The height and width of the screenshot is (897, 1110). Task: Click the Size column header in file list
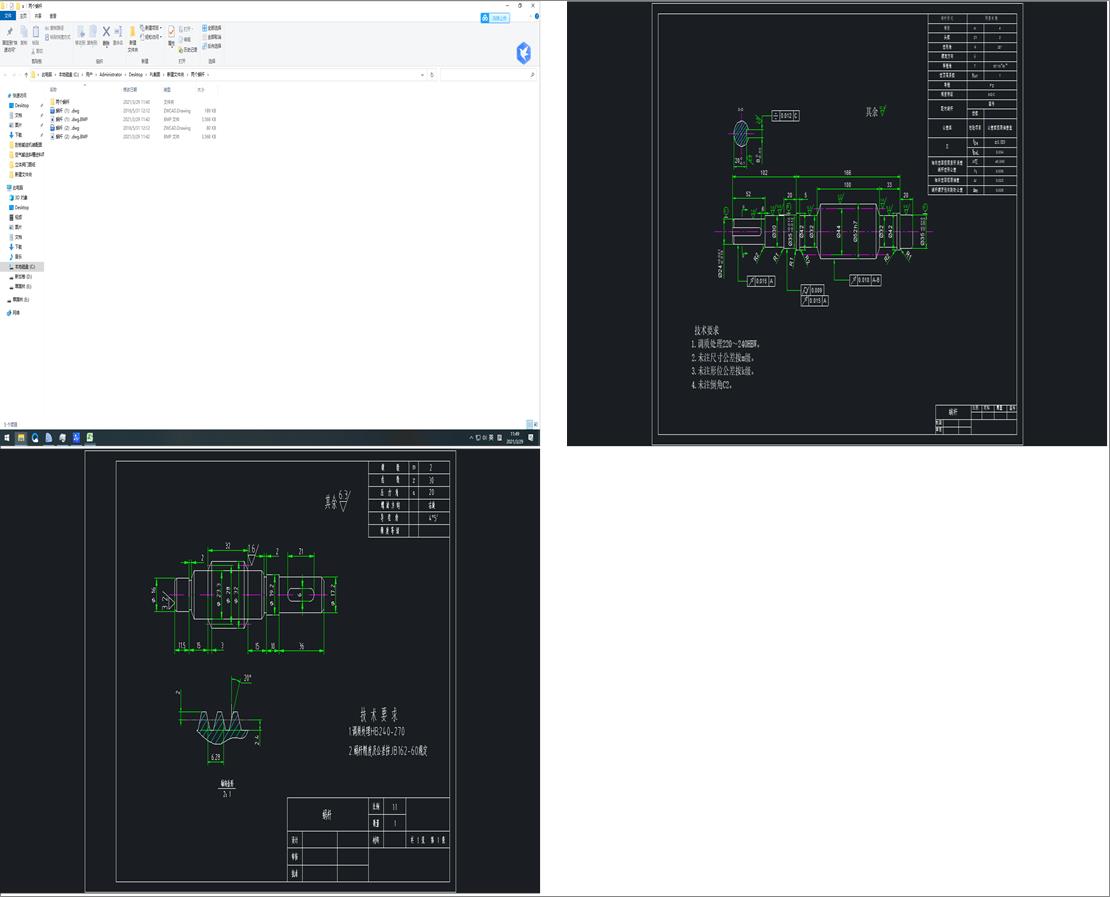201,90
